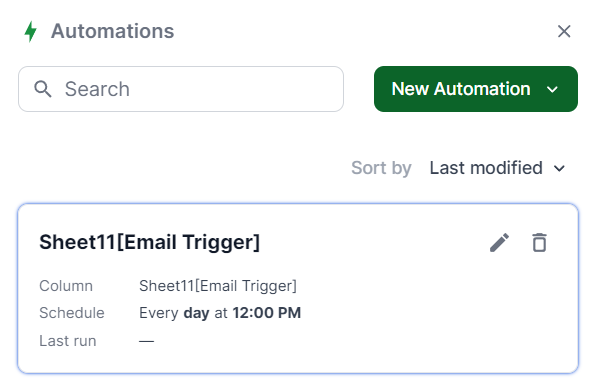
Task: Click the New Automation button label
Action: (x=461, y=89)
